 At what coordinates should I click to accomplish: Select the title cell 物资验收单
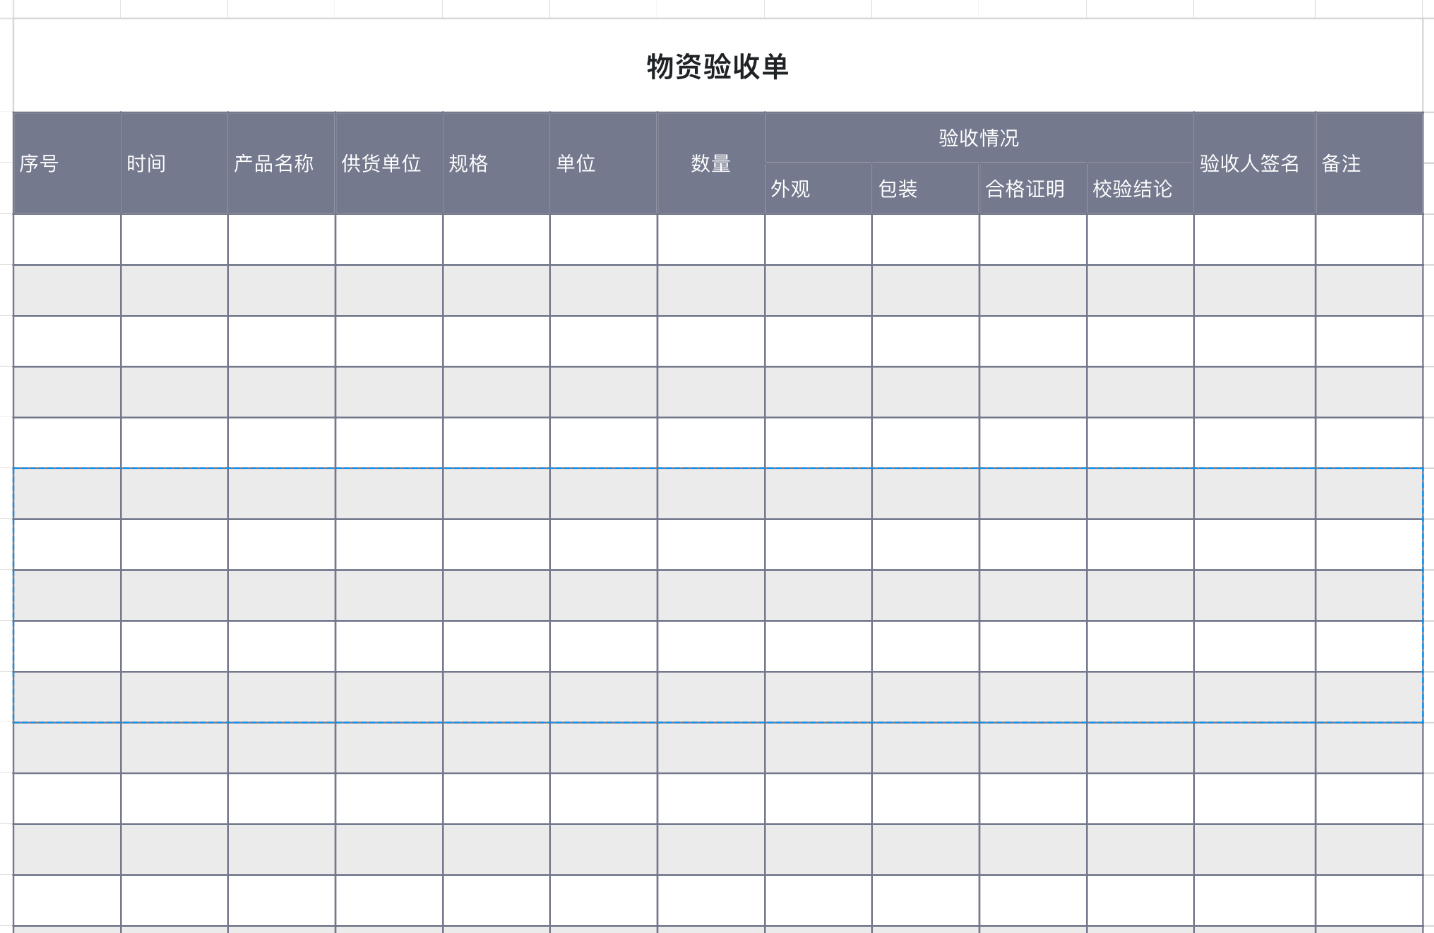click(x=717, y=66)
